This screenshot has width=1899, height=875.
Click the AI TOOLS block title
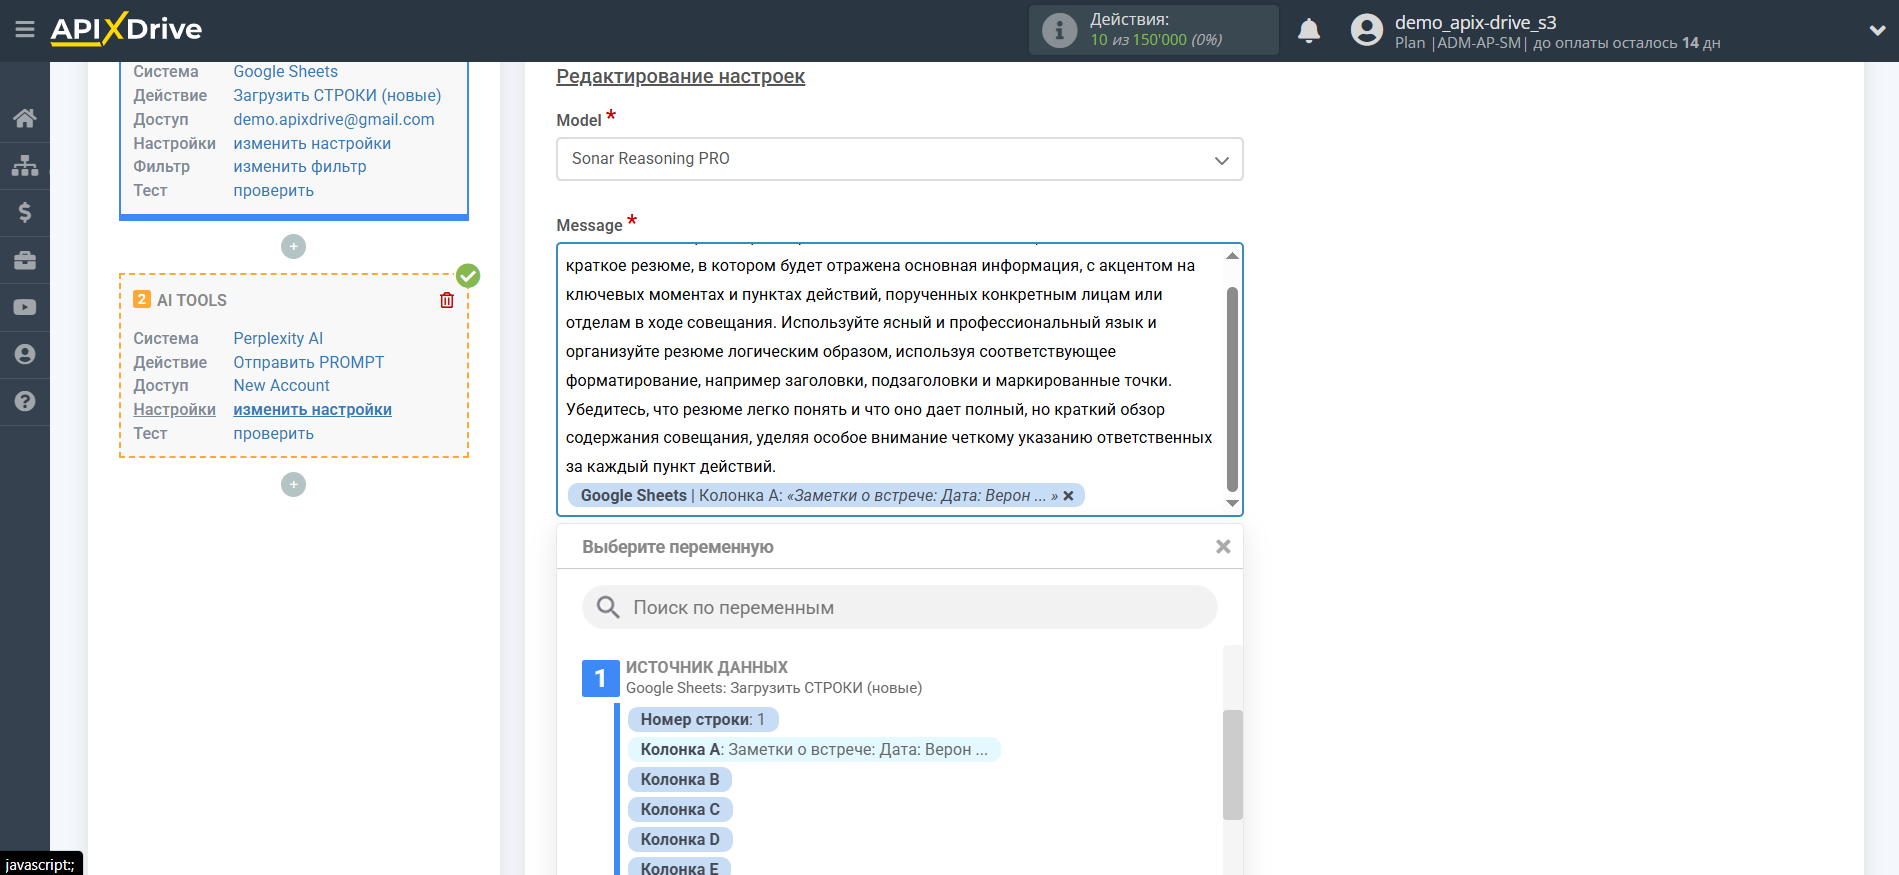click(191, 300)
